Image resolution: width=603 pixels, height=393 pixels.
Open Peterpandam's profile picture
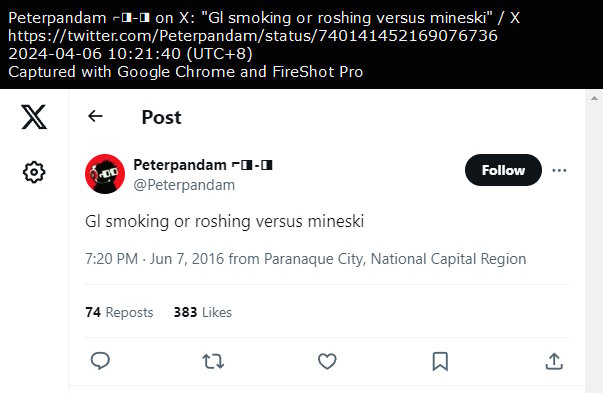coord(105,174)
